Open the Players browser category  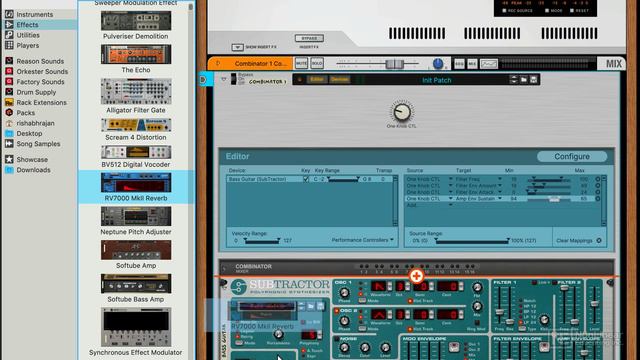[28, 45]
